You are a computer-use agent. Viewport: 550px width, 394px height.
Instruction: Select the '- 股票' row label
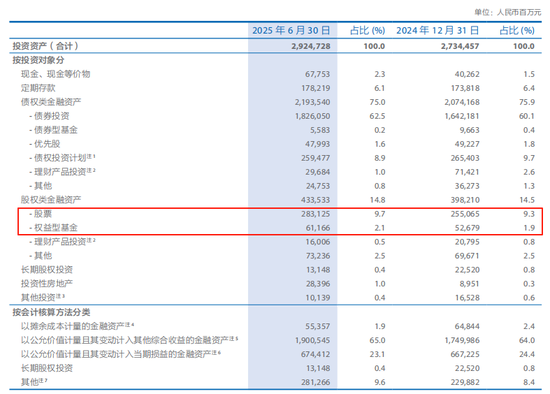[40, 214]
